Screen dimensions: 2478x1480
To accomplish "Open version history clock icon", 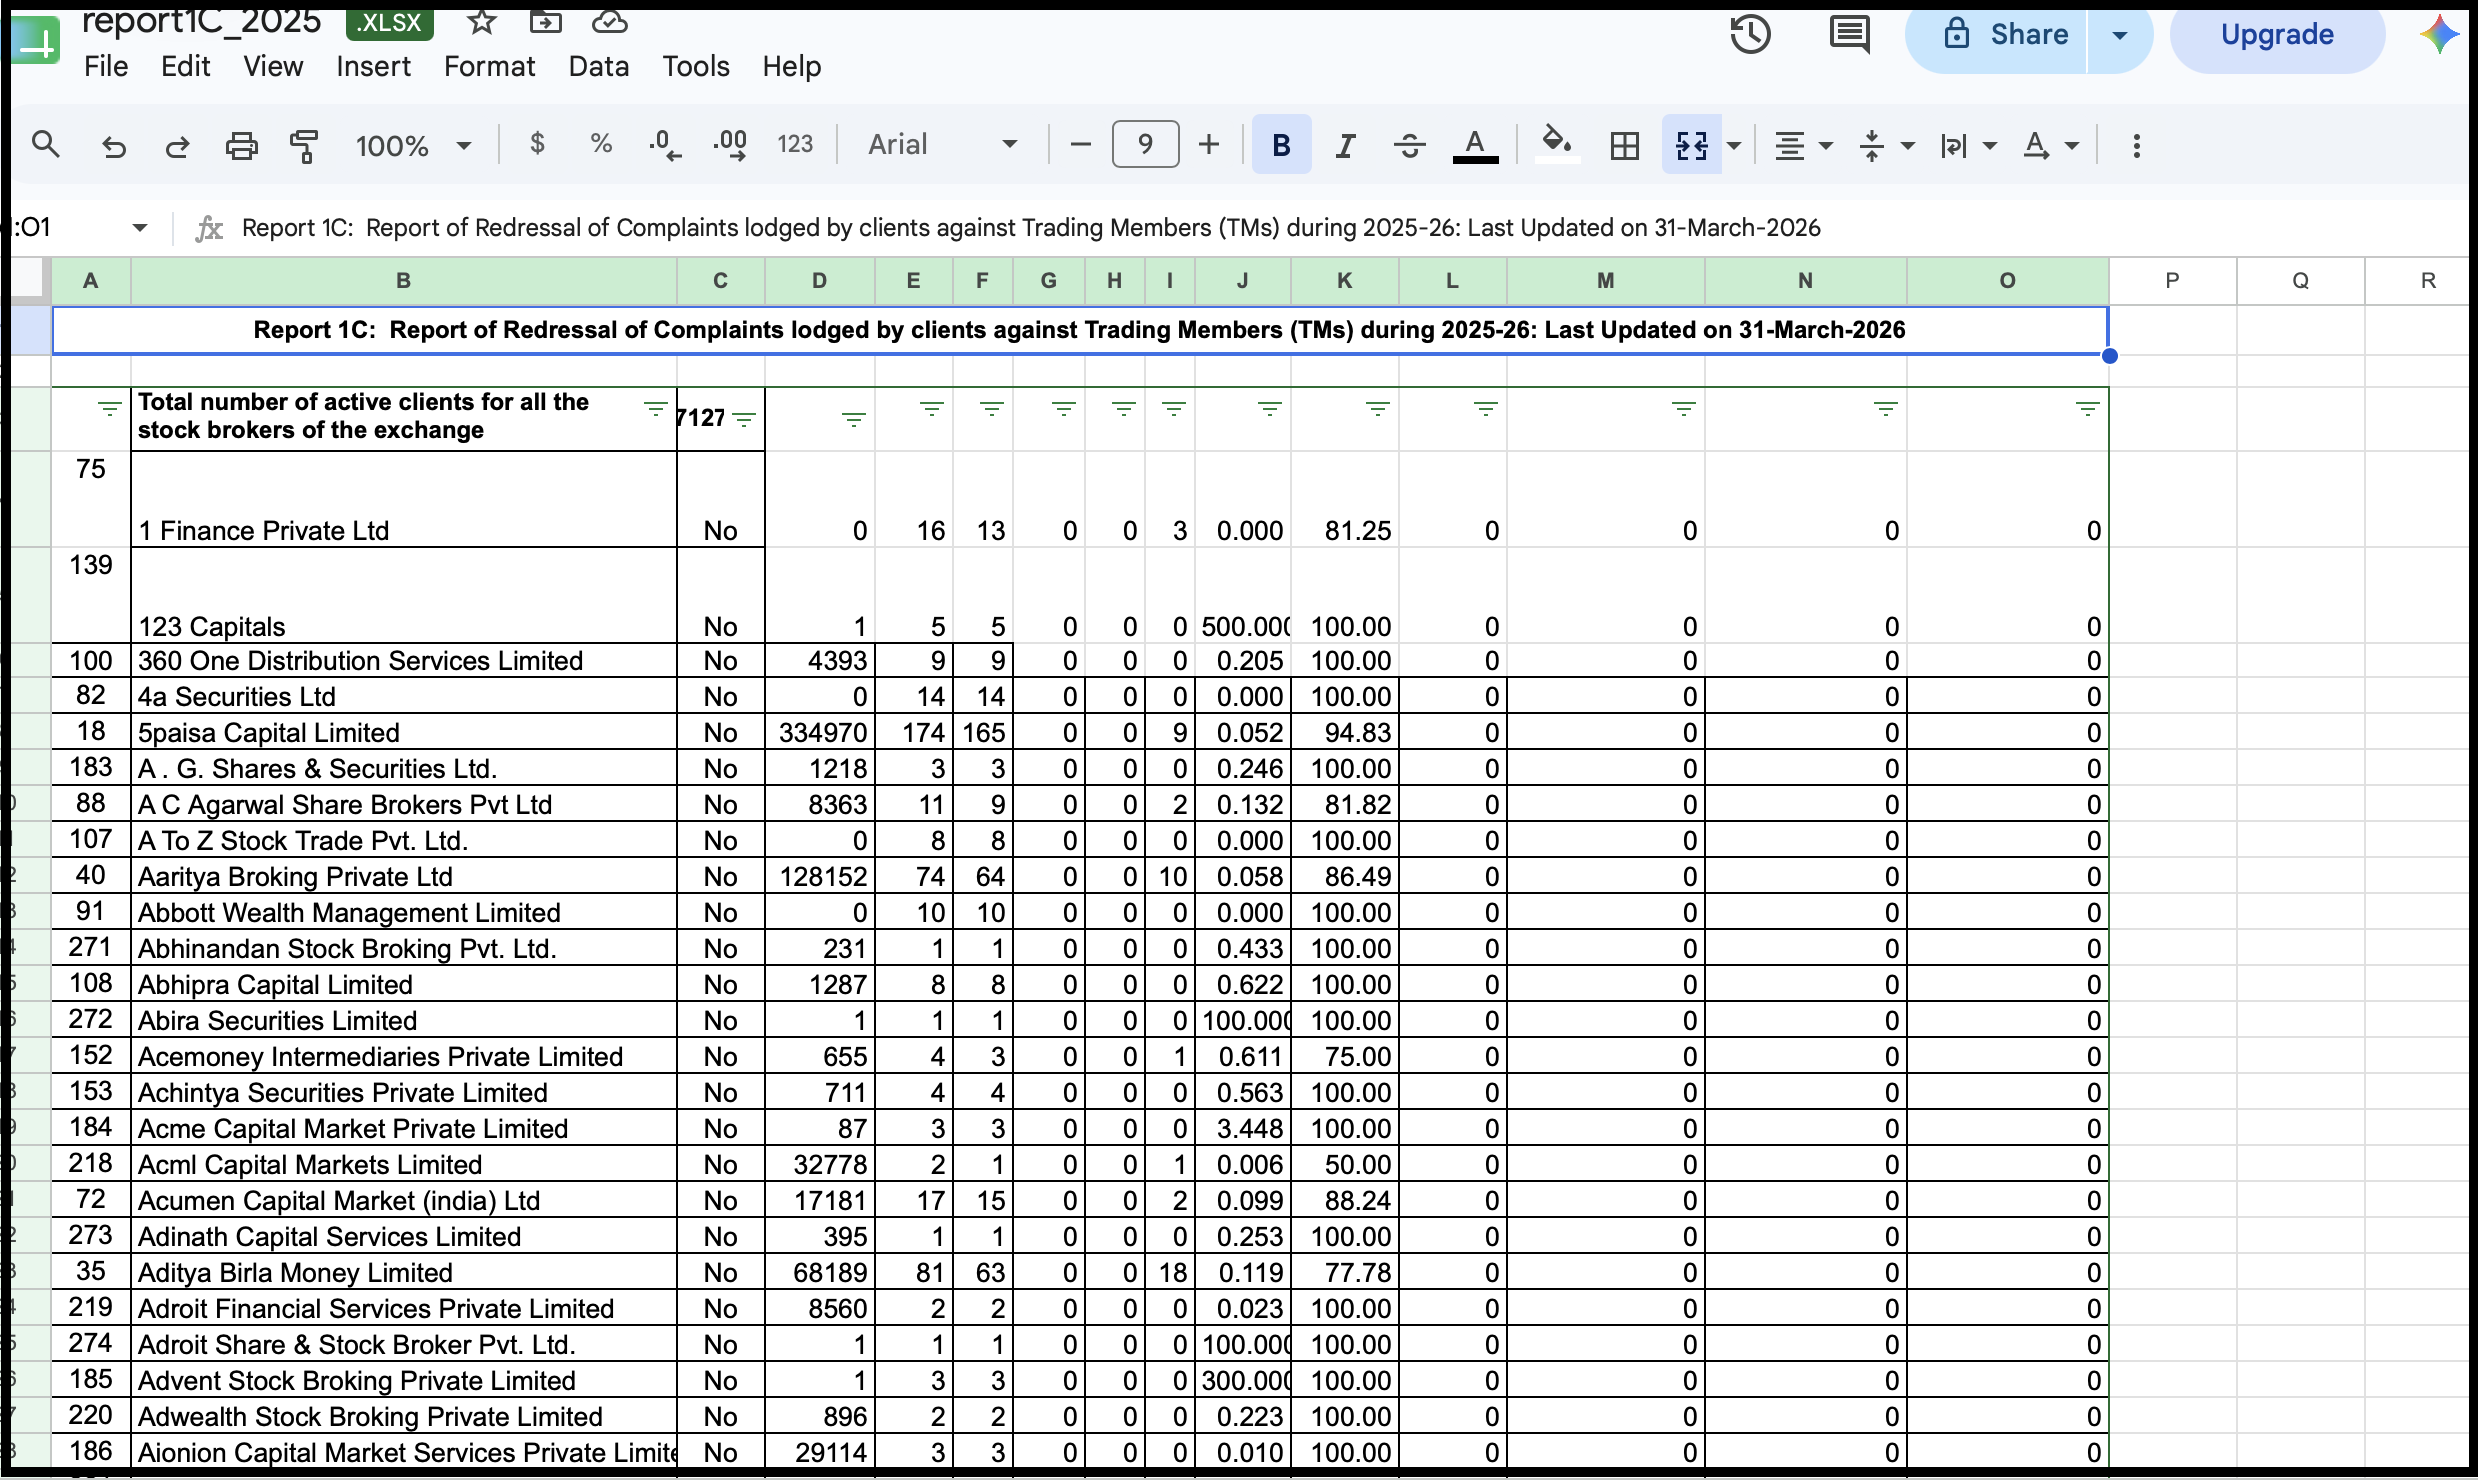I will point(1751,35).
